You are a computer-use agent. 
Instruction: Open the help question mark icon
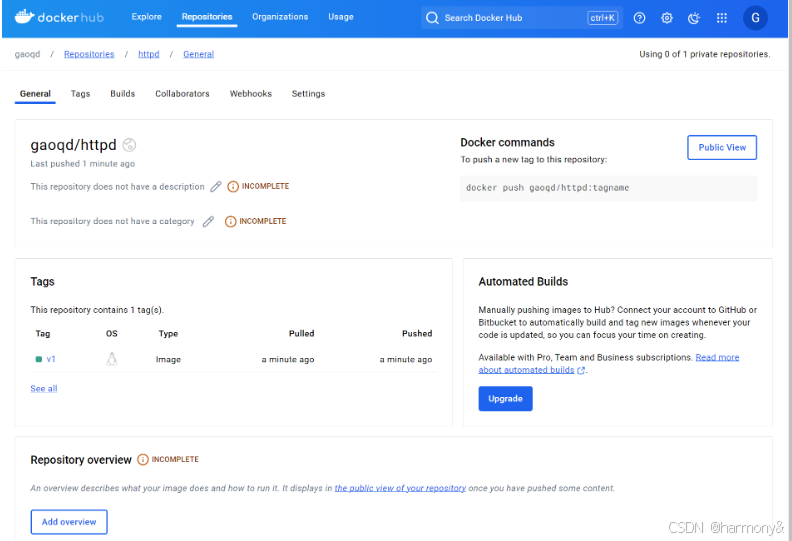click(639, 18)
